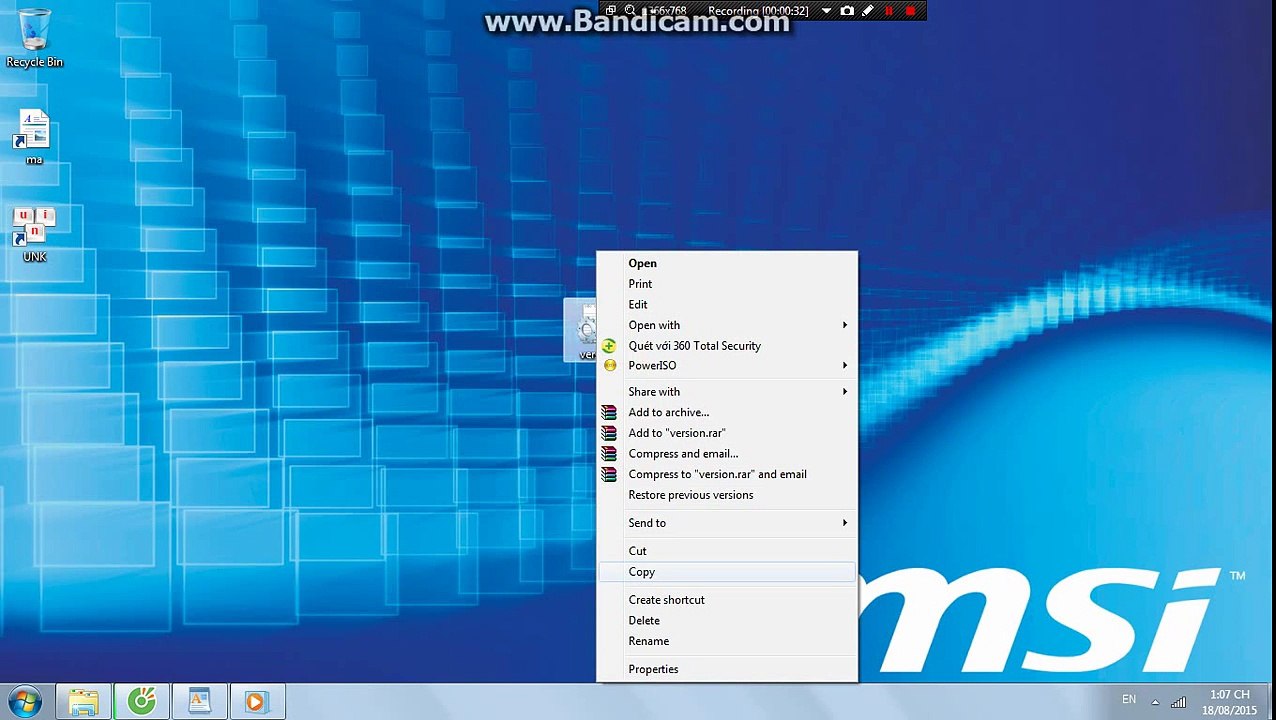This screenshot has height=720, width=1276.
Task: Expand the Share with submenu
Action: pyautogui.click(x=727, y=392)
